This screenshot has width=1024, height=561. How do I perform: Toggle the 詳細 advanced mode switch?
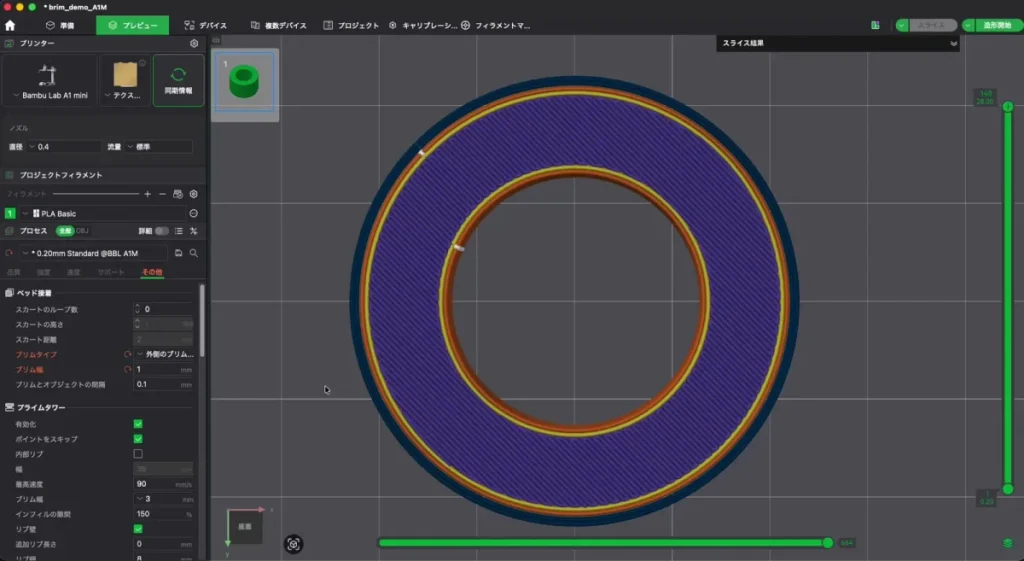[161, 231]
